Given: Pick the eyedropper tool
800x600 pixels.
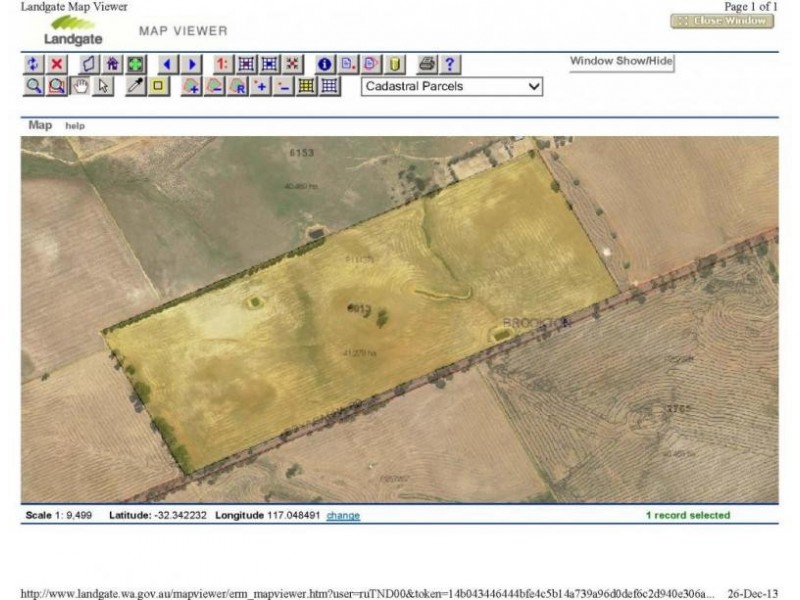Looking at the screenshot, I should [x=135, y=86].
